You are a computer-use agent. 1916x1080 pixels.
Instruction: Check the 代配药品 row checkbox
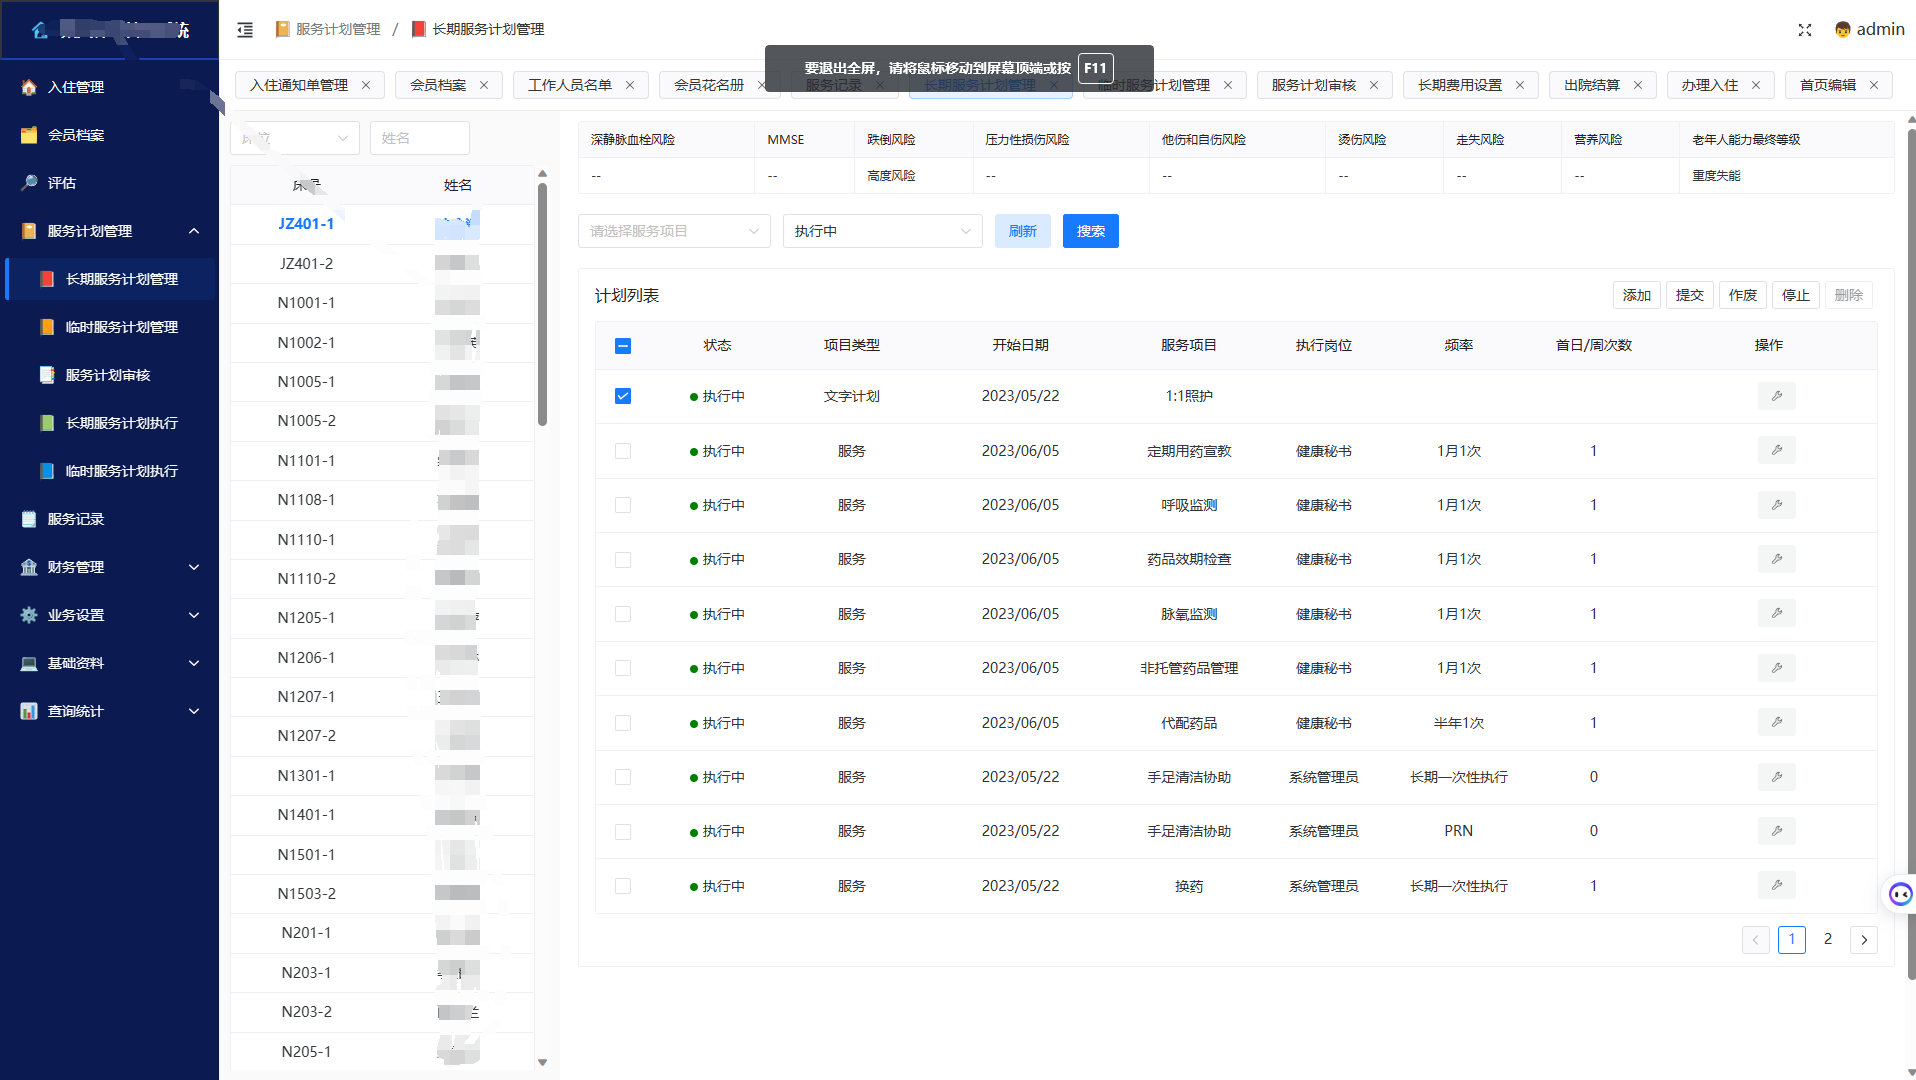tap(623, 723)
